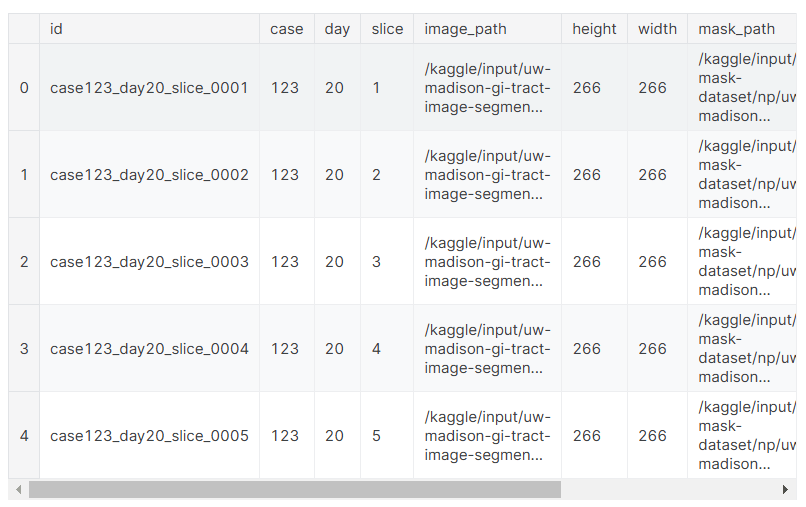
Task: Click cell case123_day20_slice_0001
Action: click(149, 88)
